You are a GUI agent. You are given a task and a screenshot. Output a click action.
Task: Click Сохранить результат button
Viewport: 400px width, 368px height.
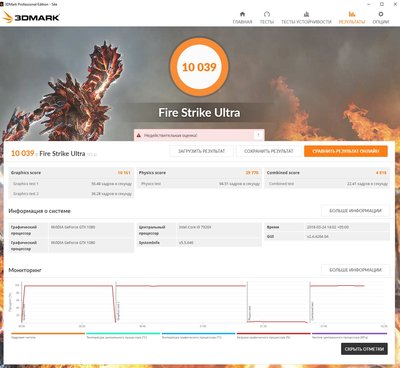(269, 151)
